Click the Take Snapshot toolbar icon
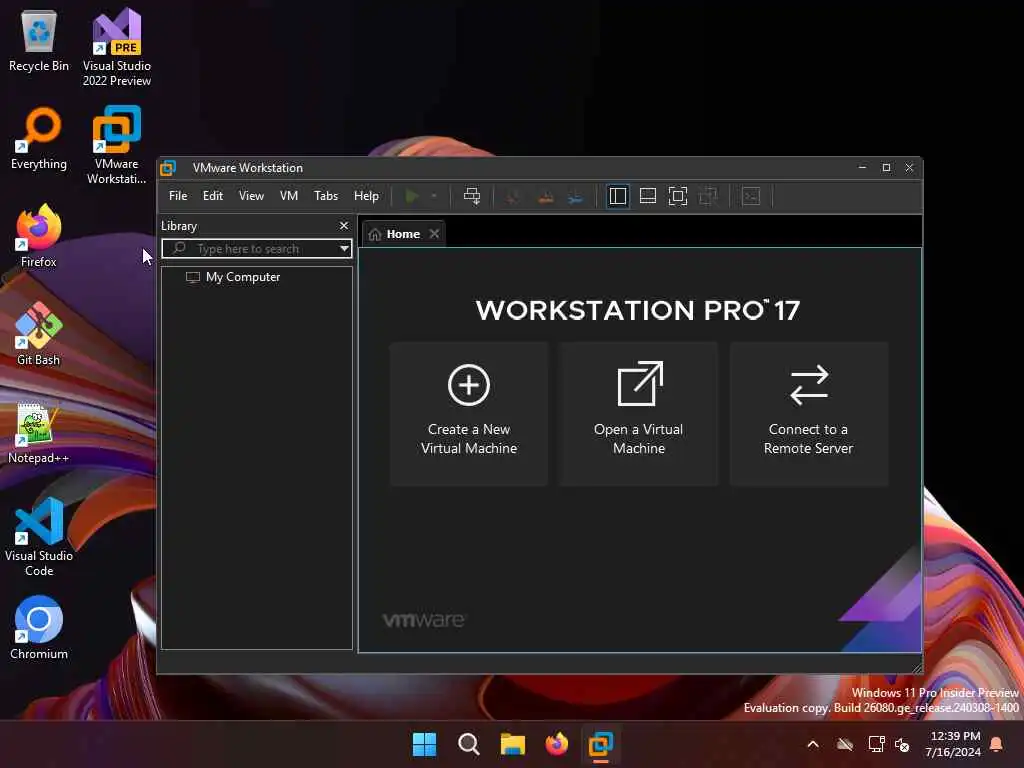1024x768 pixels. [514, 196]
